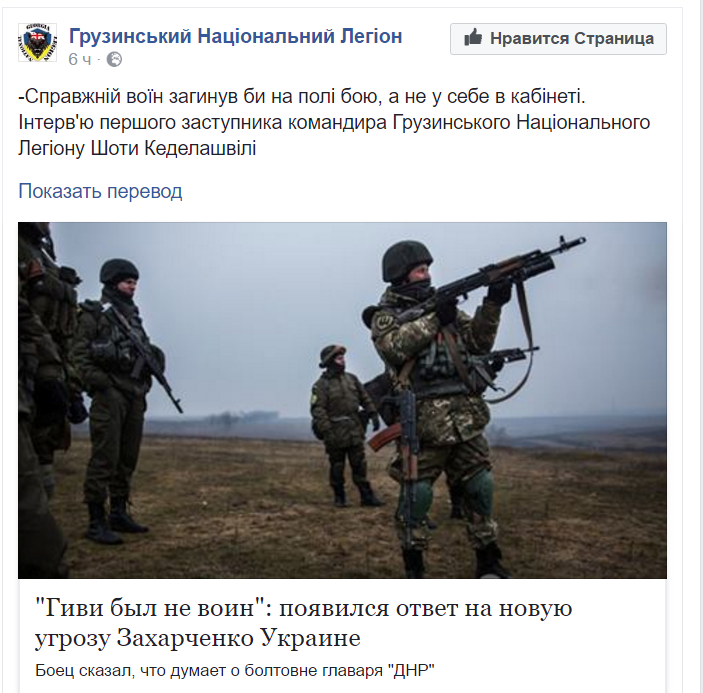Open the article preview photo of soldiers

342,400
